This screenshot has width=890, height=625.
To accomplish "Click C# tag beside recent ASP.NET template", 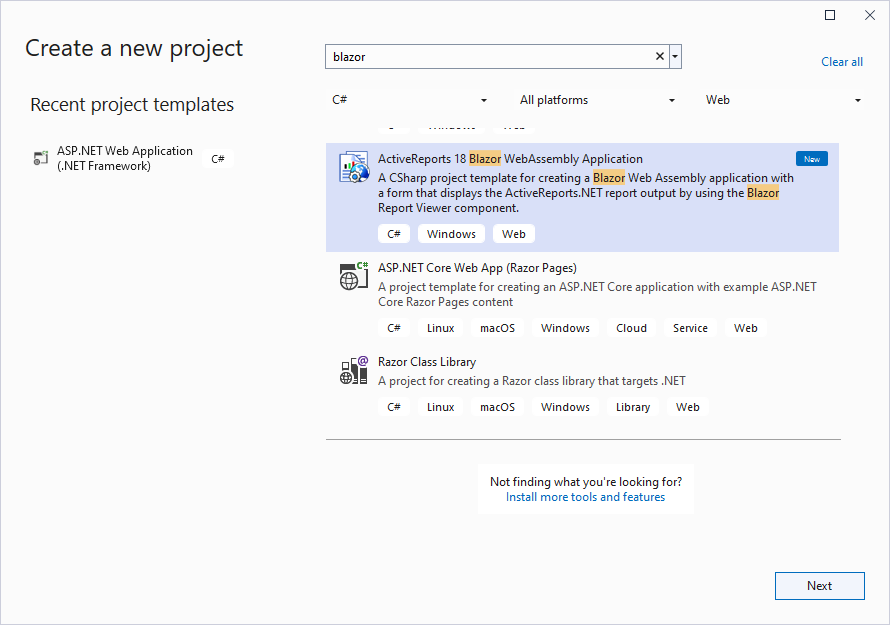I will (x=218, y=159).
